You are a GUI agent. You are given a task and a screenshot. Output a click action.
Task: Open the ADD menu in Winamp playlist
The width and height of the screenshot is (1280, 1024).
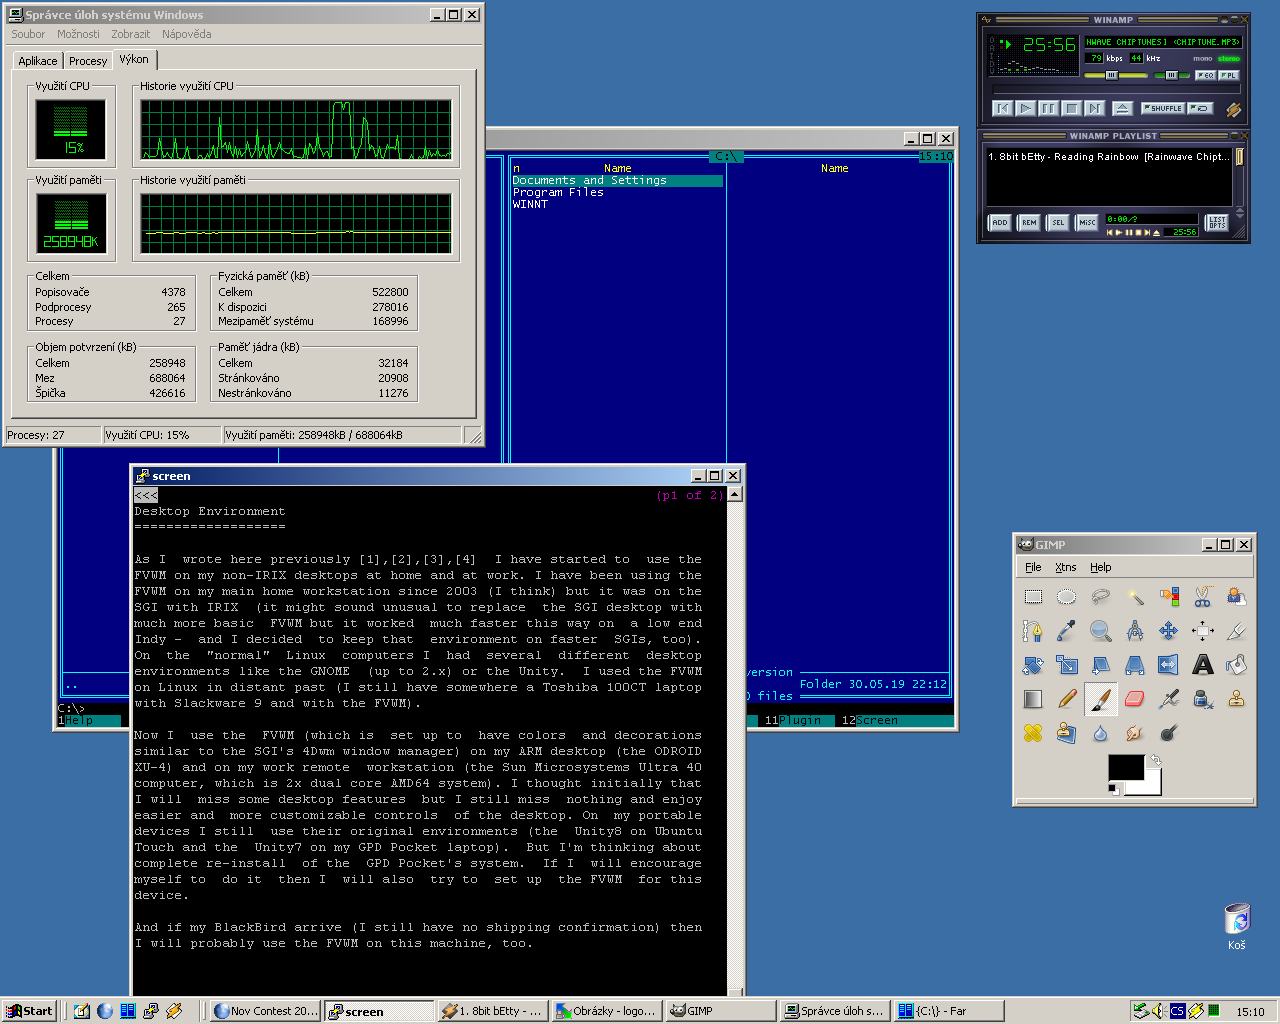tap(999, 223)
